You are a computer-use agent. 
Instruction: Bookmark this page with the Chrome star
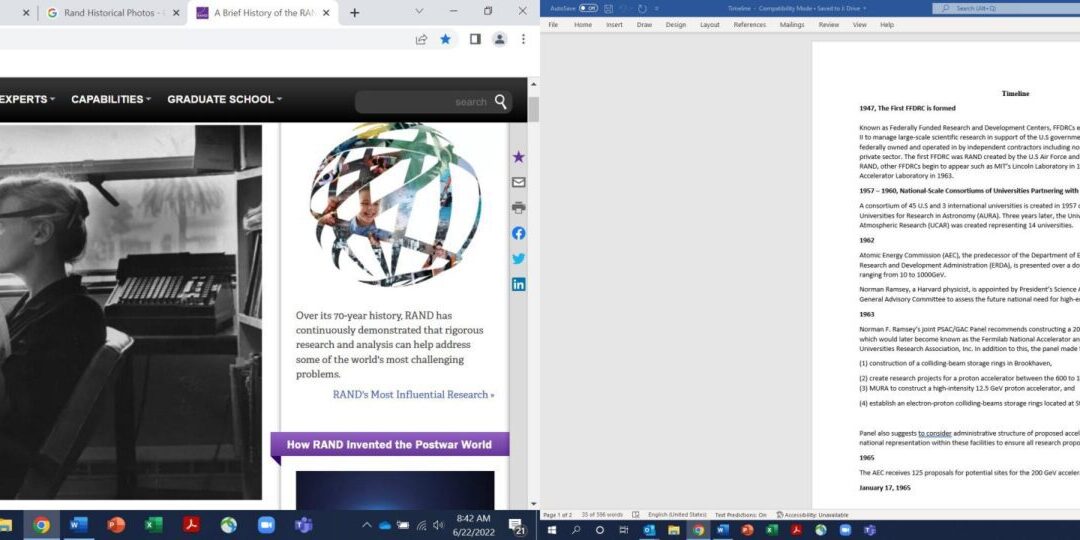(x=446, y=39)
